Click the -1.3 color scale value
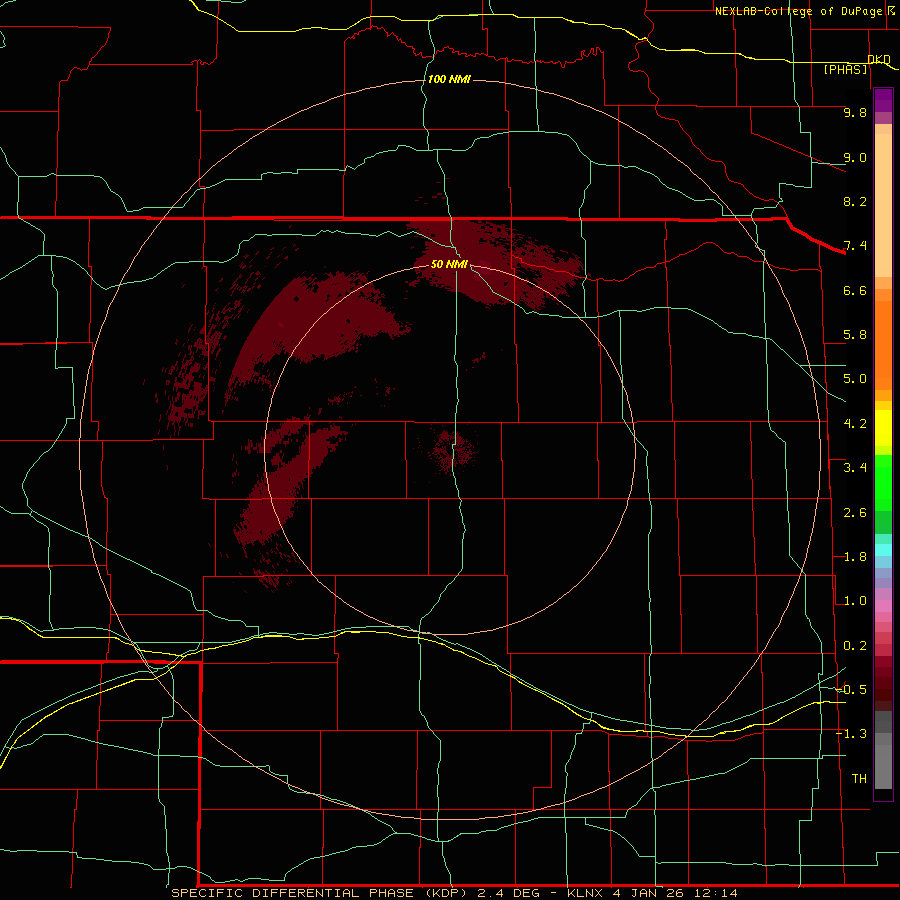Viewport: 900px width, 900px height. (x=851, y=734)
